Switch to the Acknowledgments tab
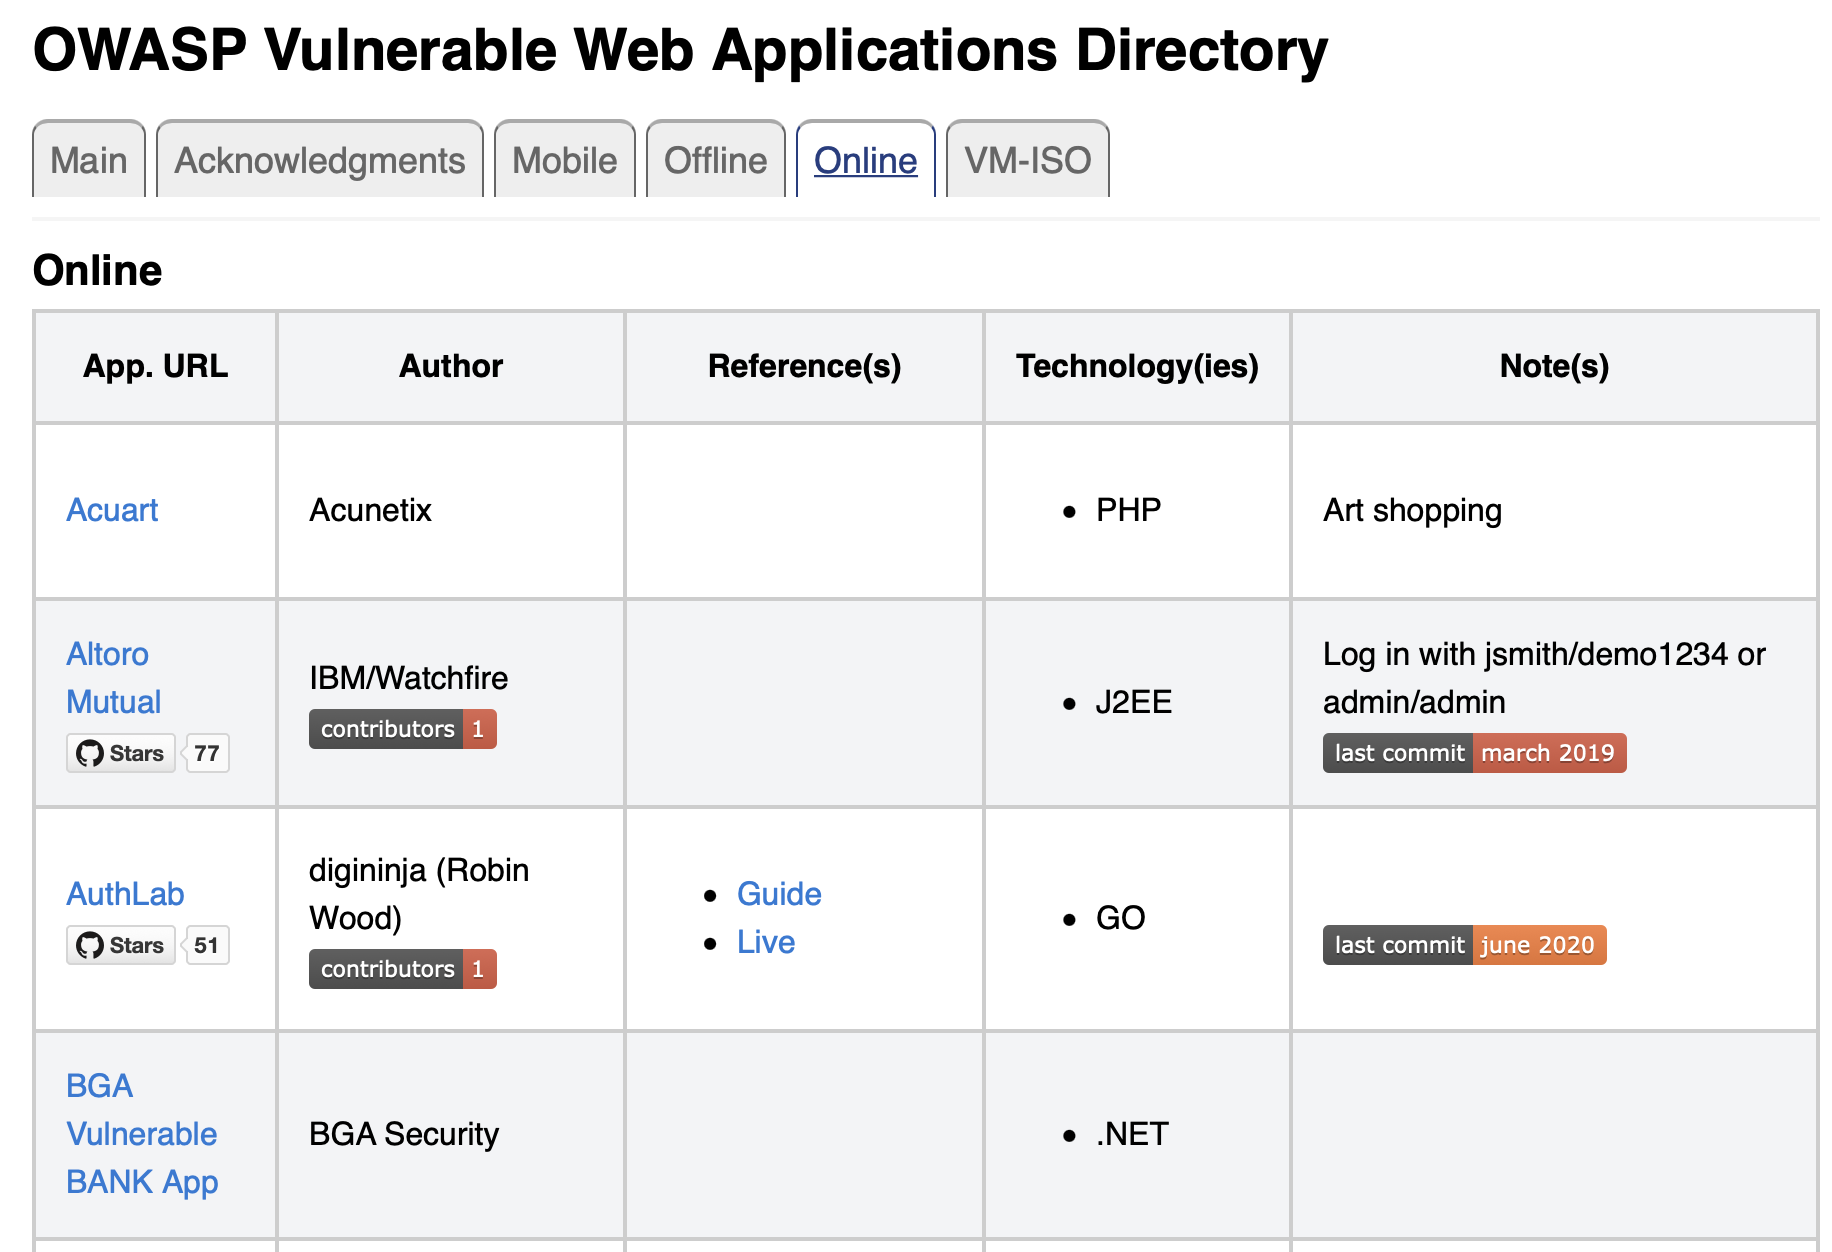 tap(320, 160)
